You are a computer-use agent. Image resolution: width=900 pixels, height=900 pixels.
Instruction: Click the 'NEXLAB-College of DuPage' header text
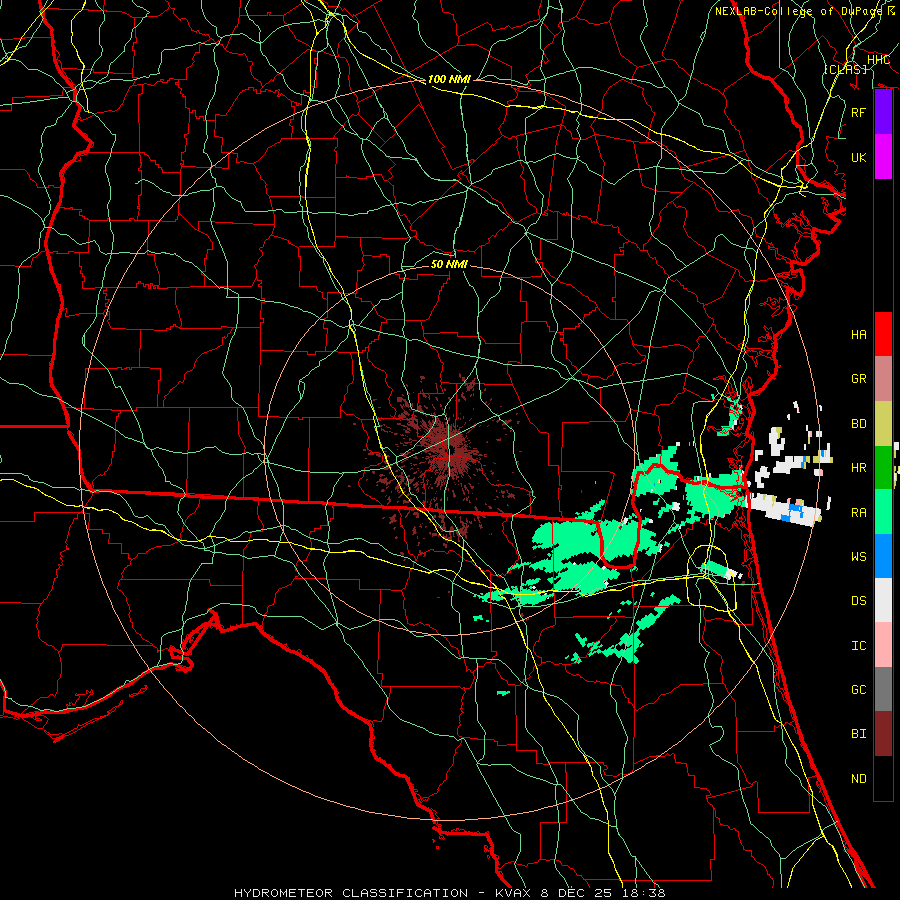point(798,11)
